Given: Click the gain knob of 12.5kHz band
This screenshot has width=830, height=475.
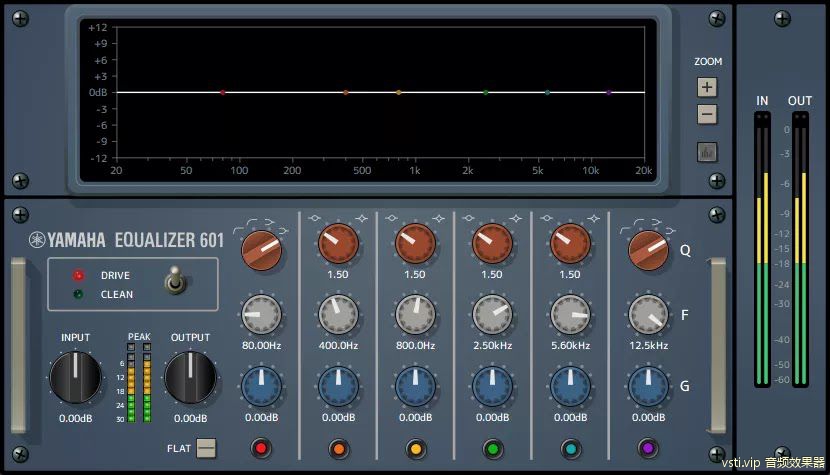Looking at the screenshot, I should point(648,386).
